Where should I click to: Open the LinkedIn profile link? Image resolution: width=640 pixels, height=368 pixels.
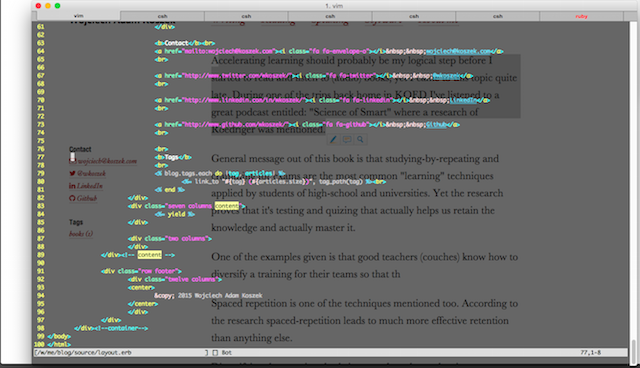tap(90, 186)
